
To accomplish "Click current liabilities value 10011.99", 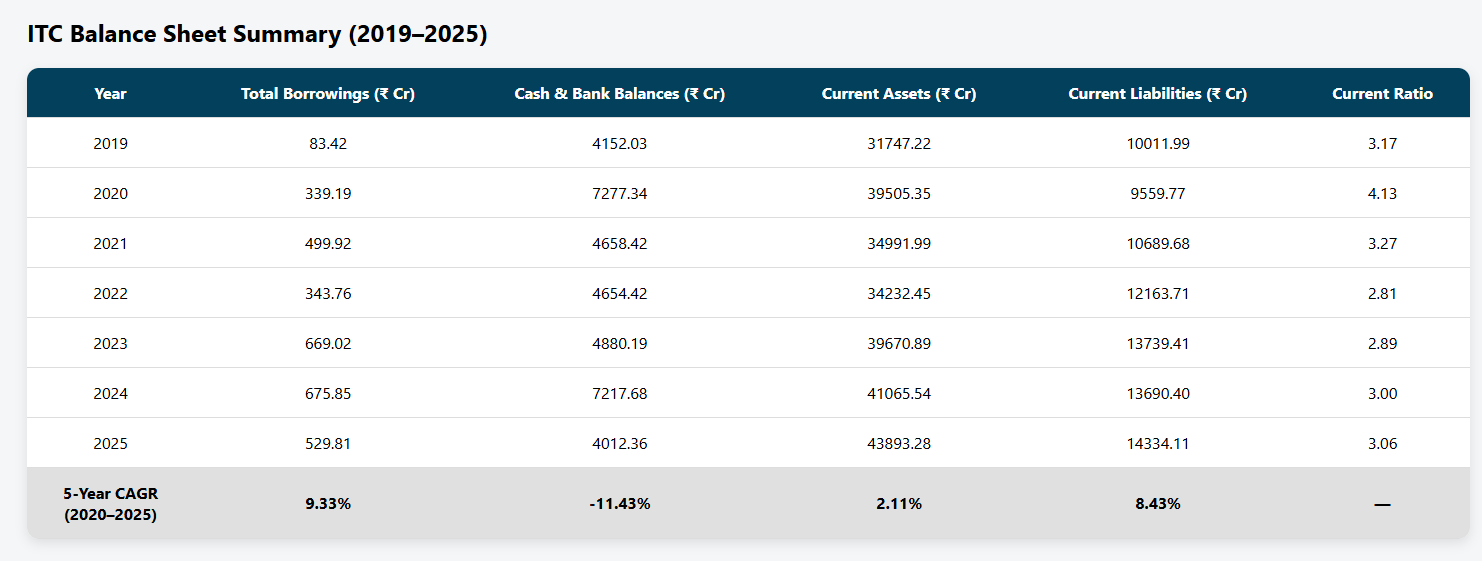I will coord(1158,143).
